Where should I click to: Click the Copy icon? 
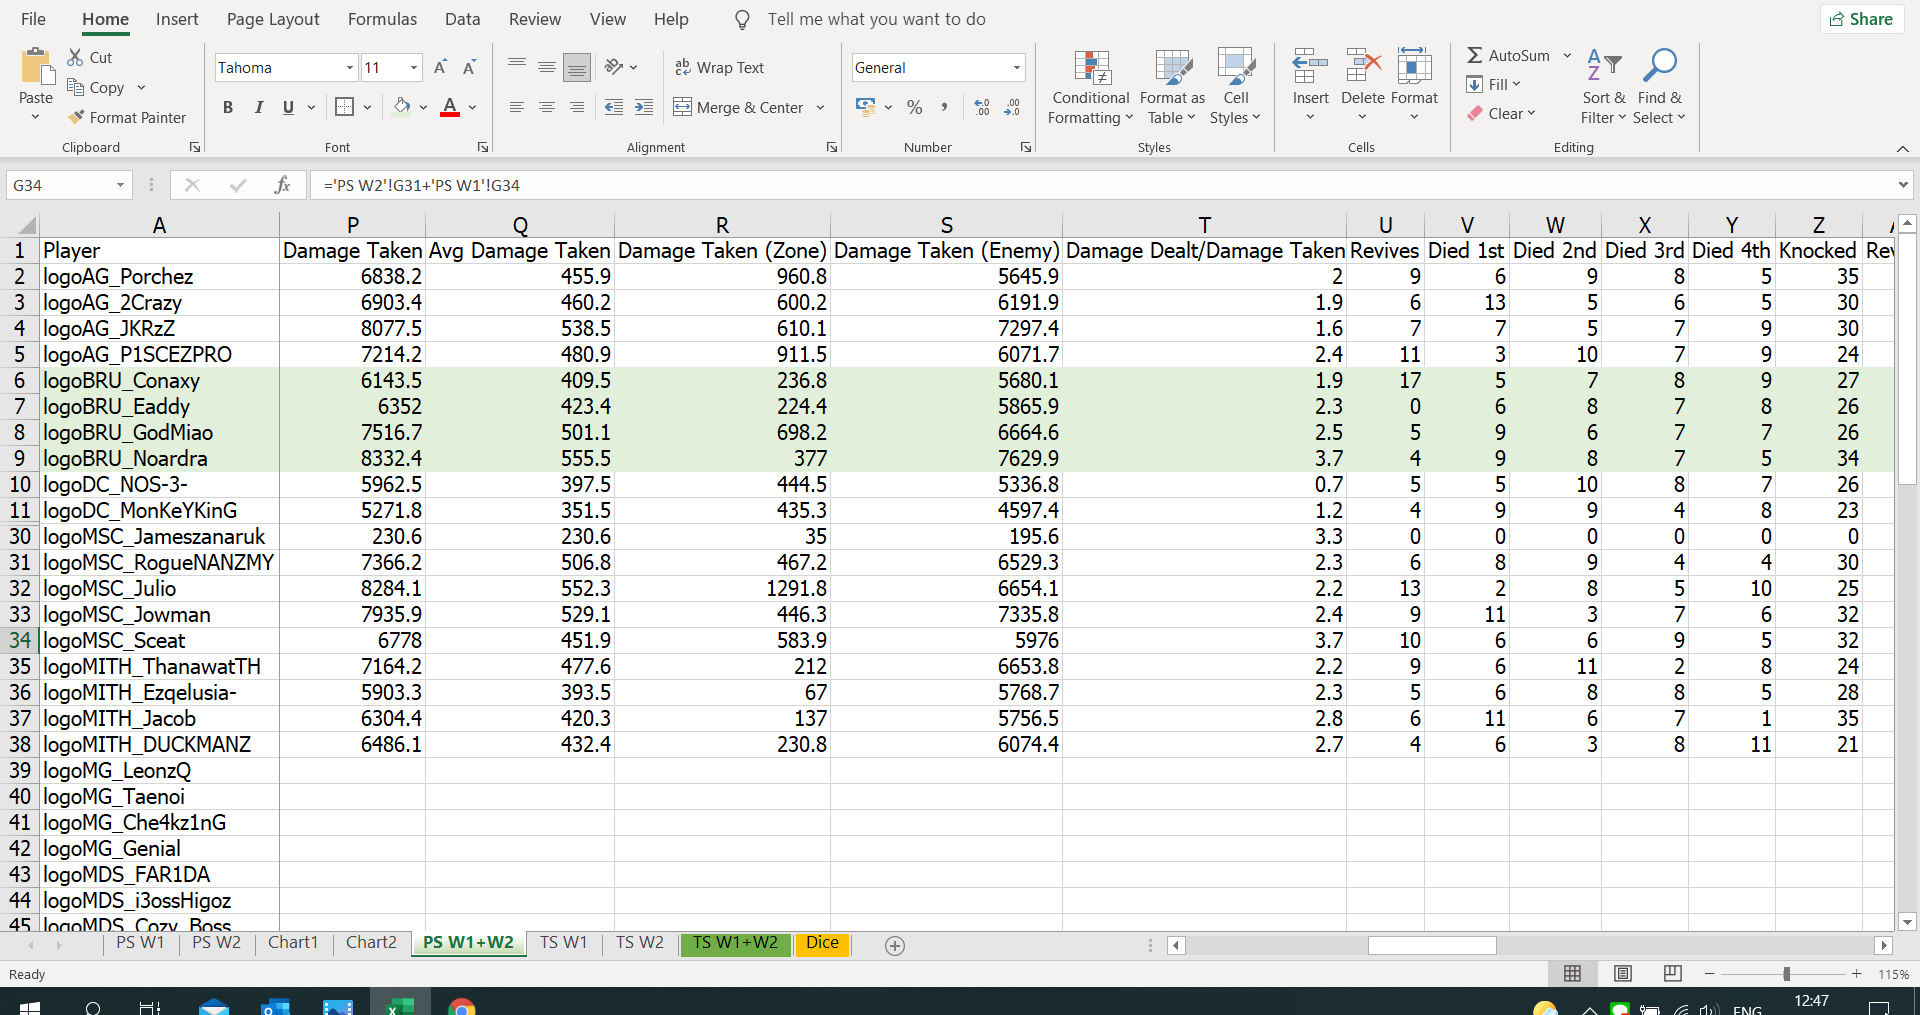pyautogui.click(x=76, y=87)
